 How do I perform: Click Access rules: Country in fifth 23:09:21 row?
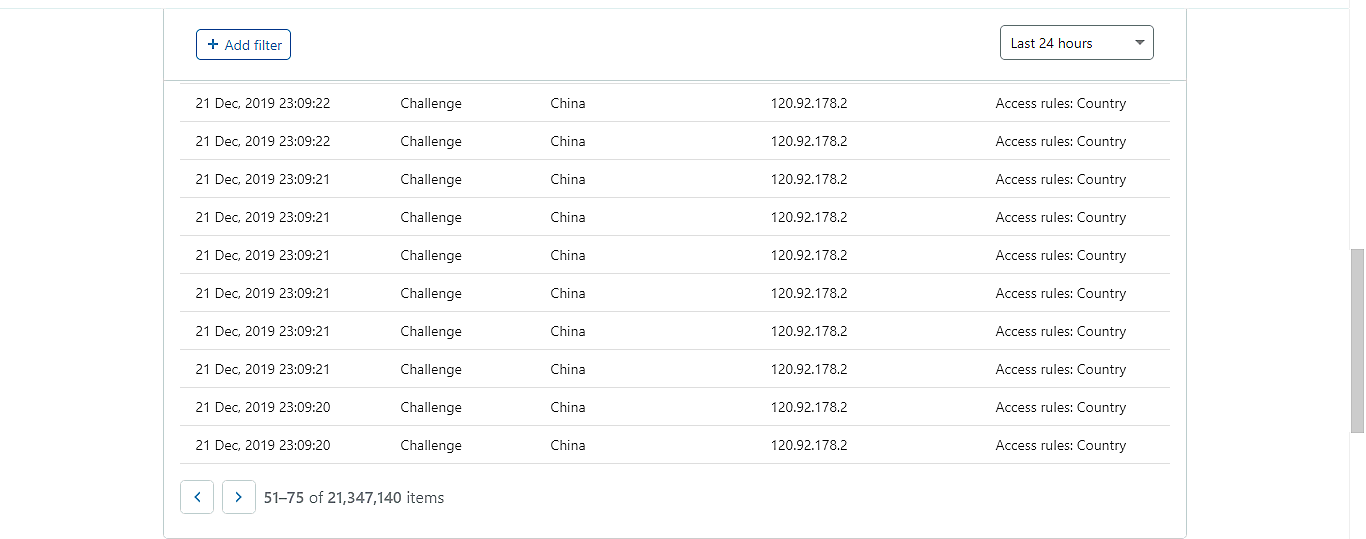1061,331
